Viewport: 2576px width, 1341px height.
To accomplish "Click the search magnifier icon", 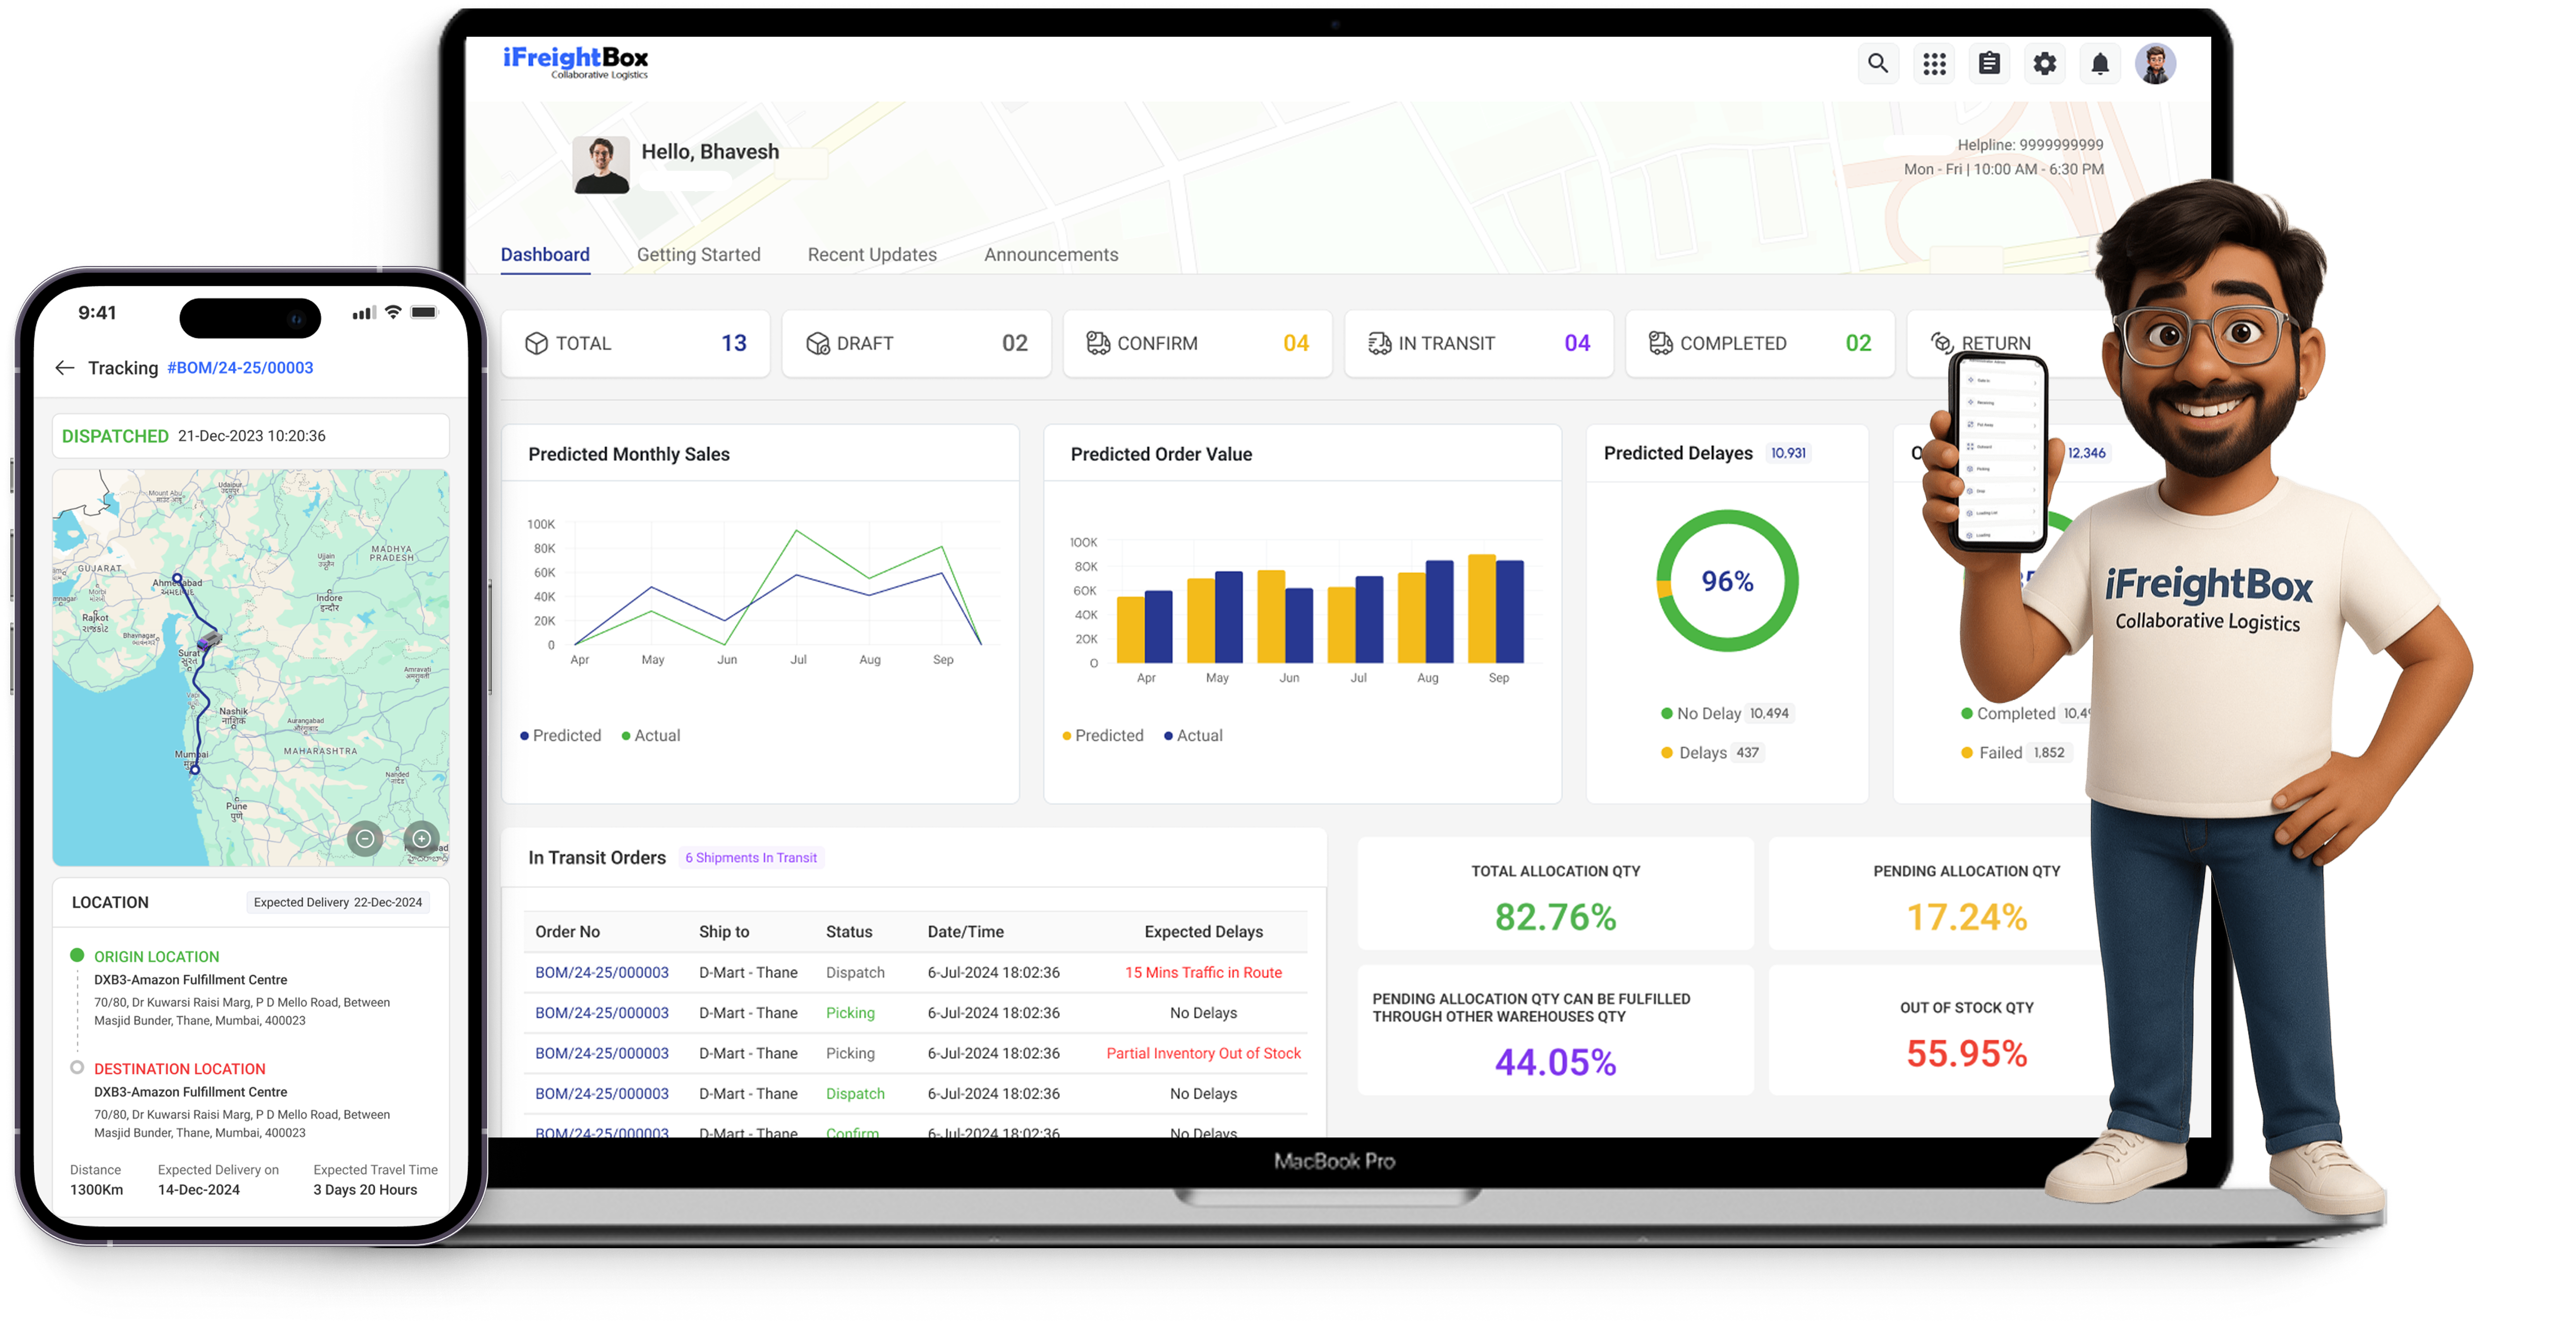I will pyautogui.click(x=1878, y=64).
